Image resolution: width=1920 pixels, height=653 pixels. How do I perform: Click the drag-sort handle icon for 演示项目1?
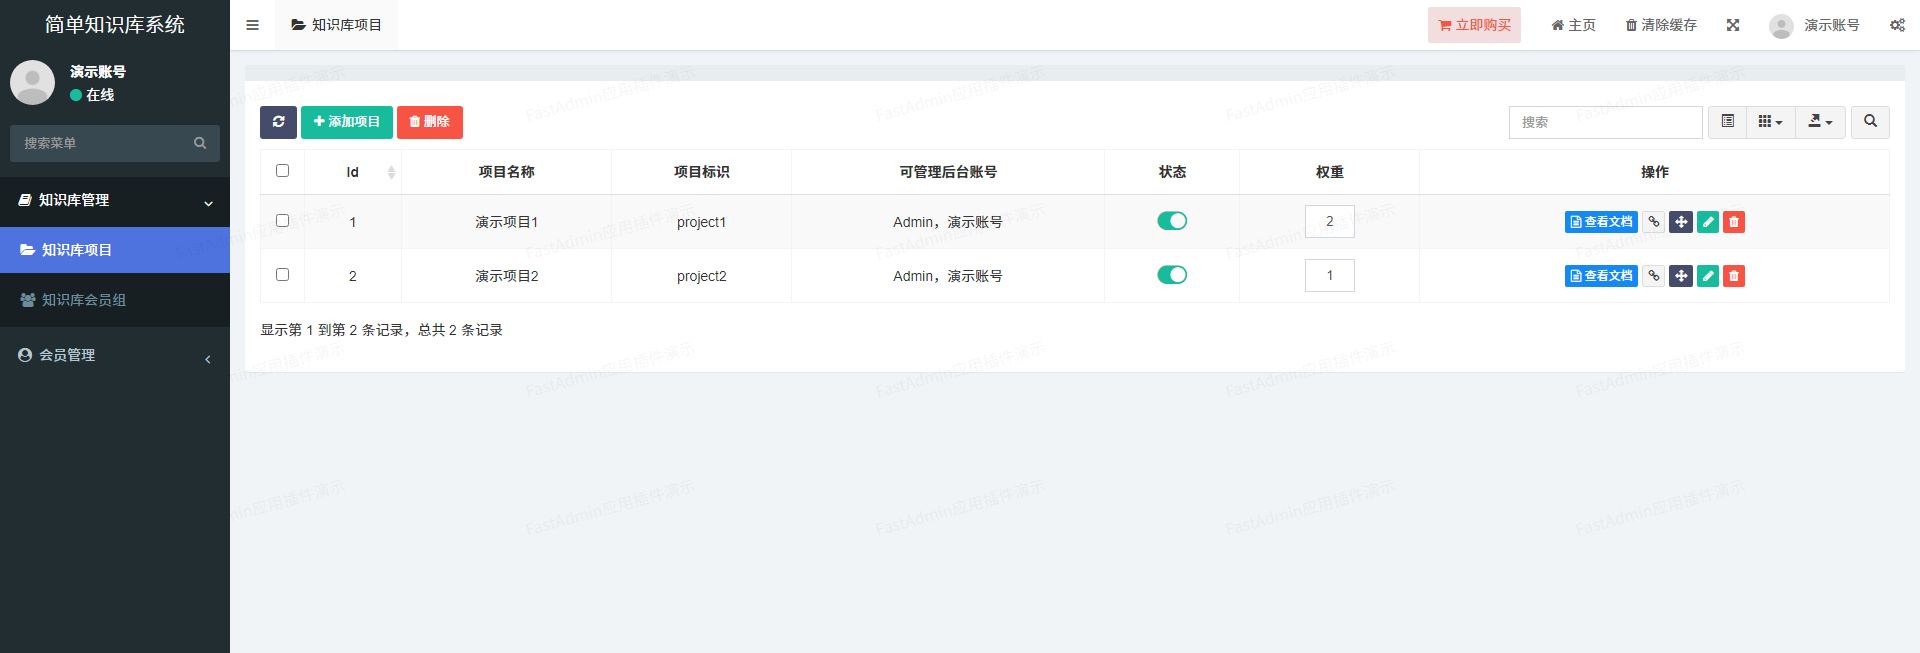point(1681,222)
